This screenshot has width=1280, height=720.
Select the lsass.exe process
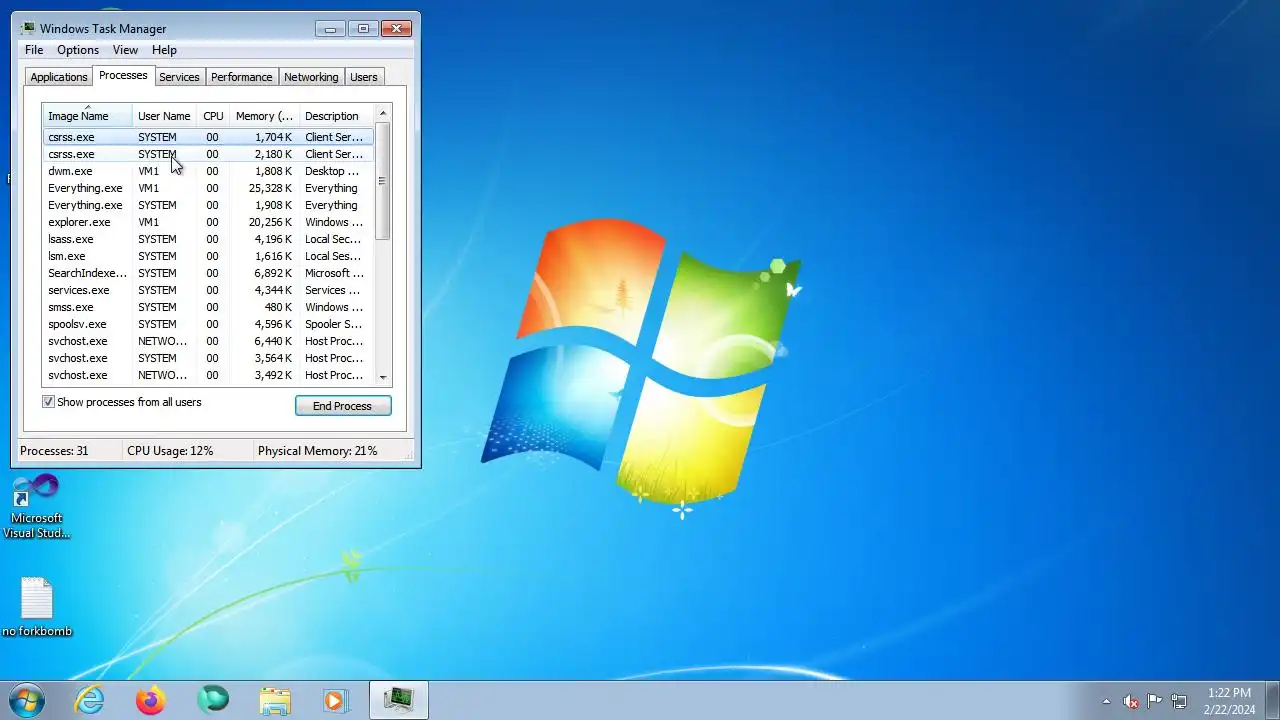pyautogui.click(x=208, y=239)
